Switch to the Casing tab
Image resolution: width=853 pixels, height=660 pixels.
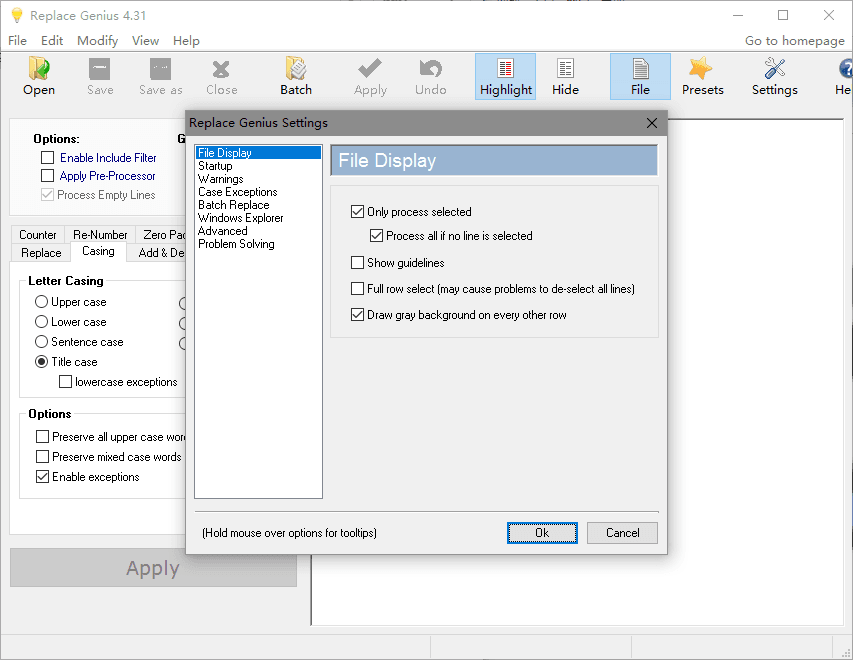(98, 251)
